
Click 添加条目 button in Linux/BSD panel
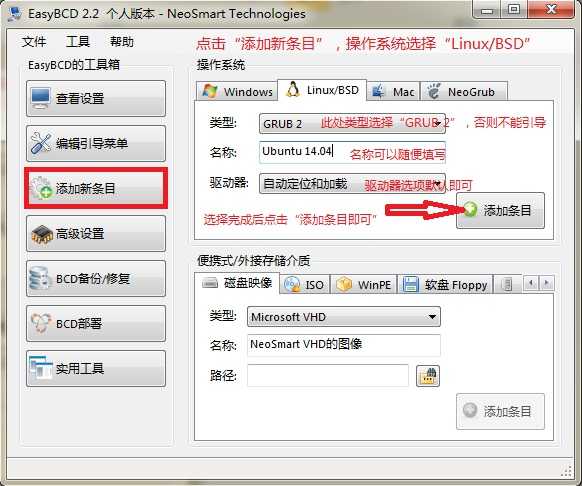[500, 210]
